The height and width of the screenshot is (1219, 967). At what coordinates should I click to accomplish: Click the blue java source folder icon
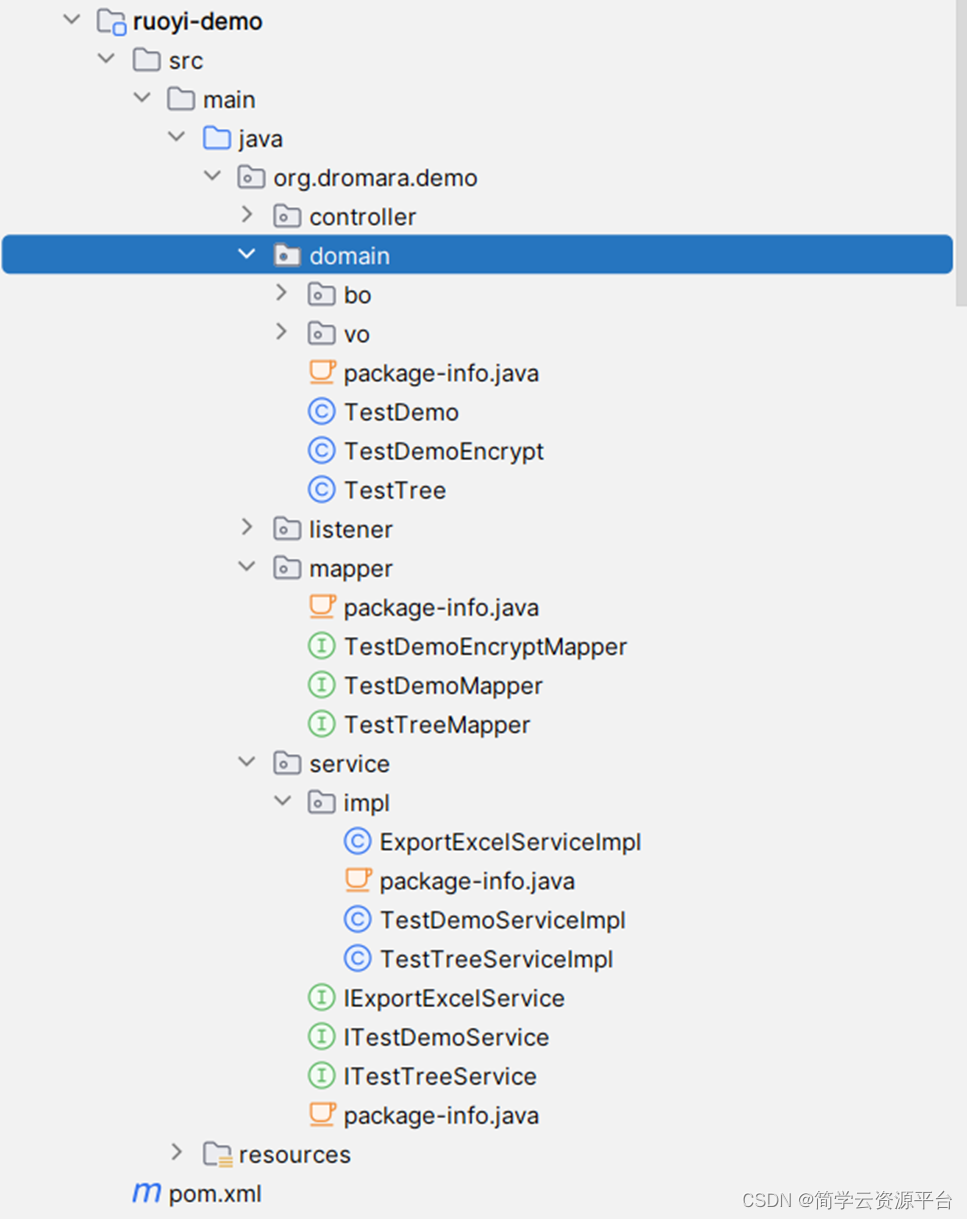[x=216, y=138]
